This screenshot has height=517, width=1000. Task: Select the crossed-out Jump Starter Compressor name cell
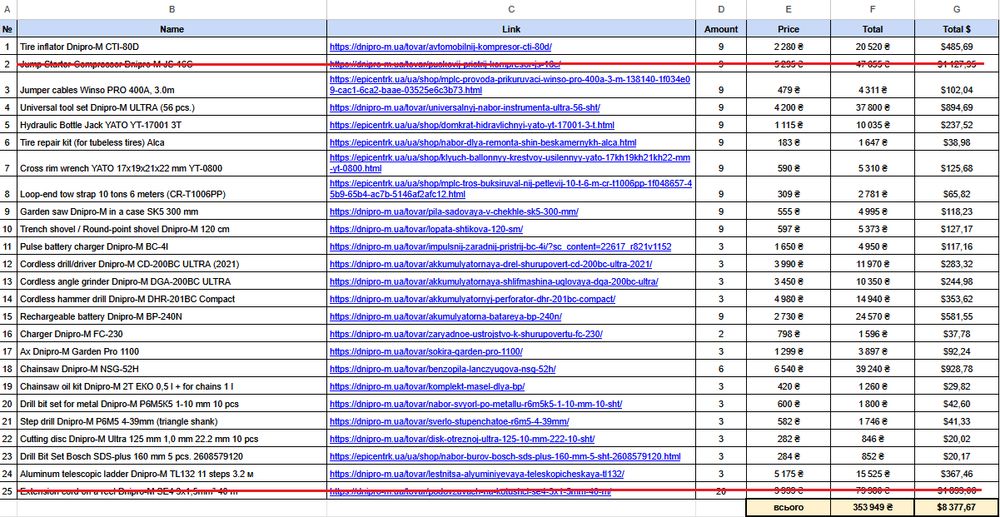[172, 64]
